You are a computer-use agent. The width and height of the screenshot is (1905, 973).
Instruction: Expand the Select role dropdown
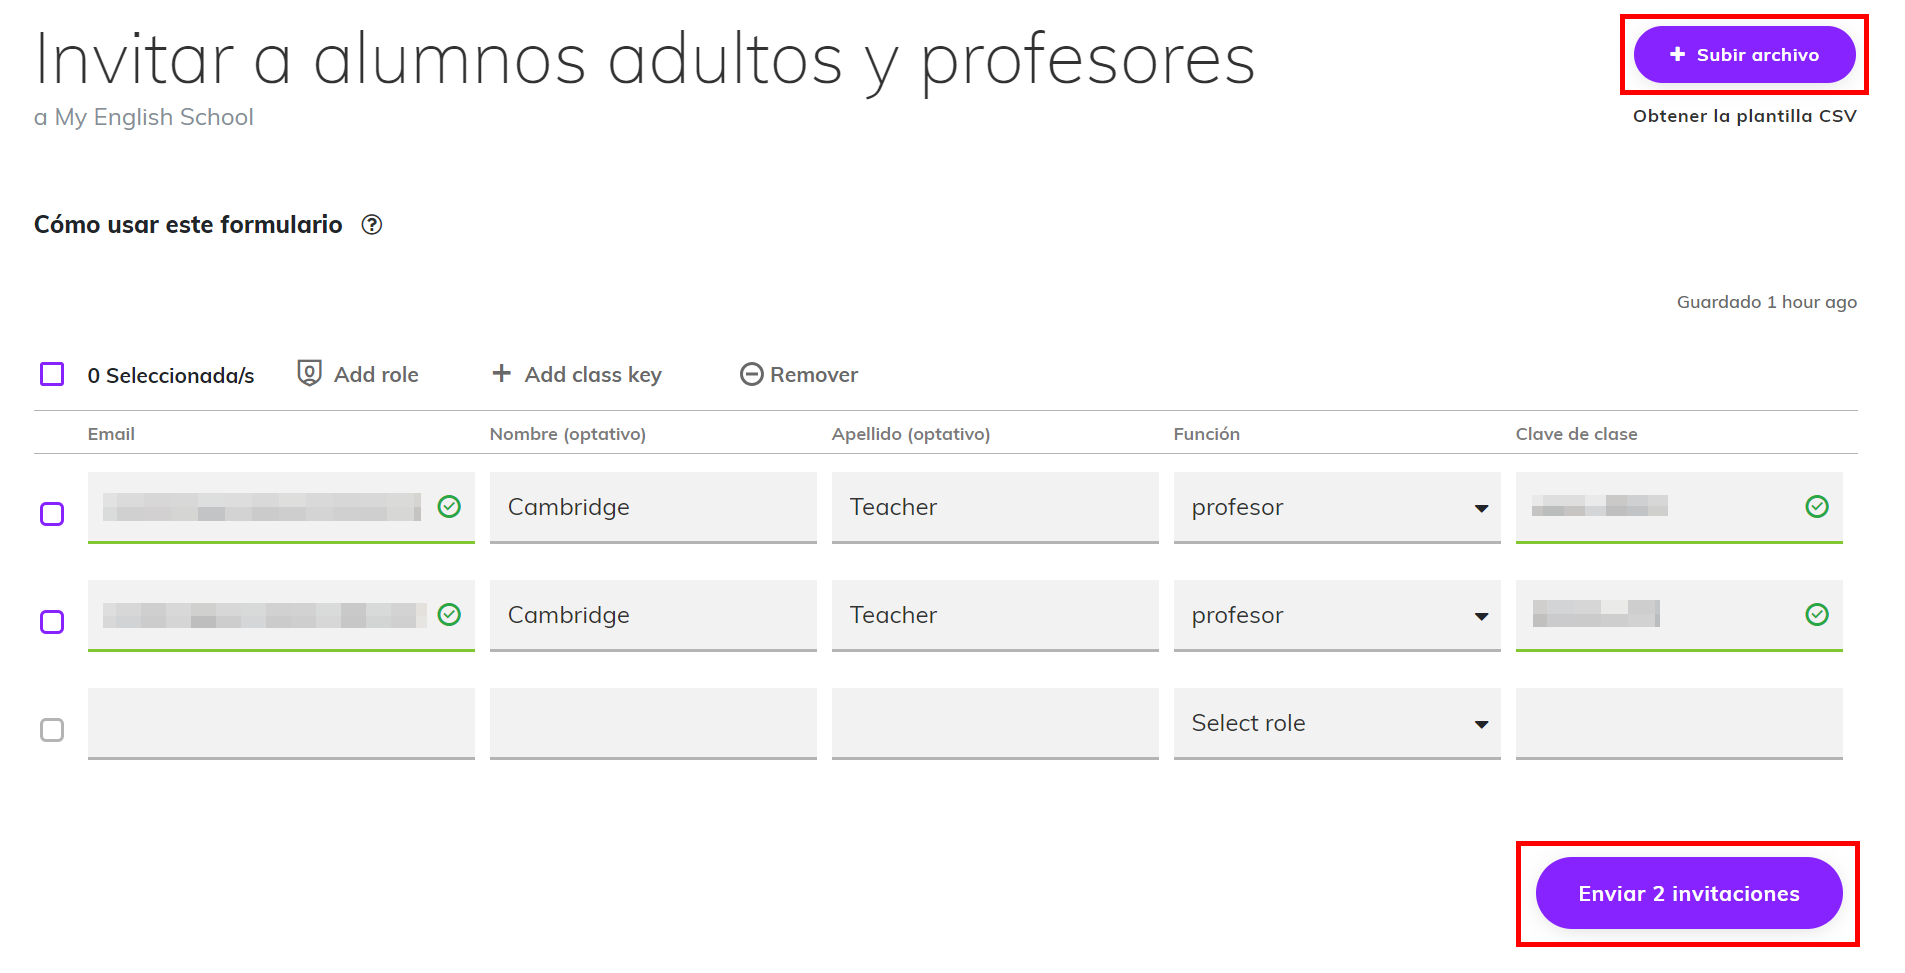click(x=1336, y=724)
